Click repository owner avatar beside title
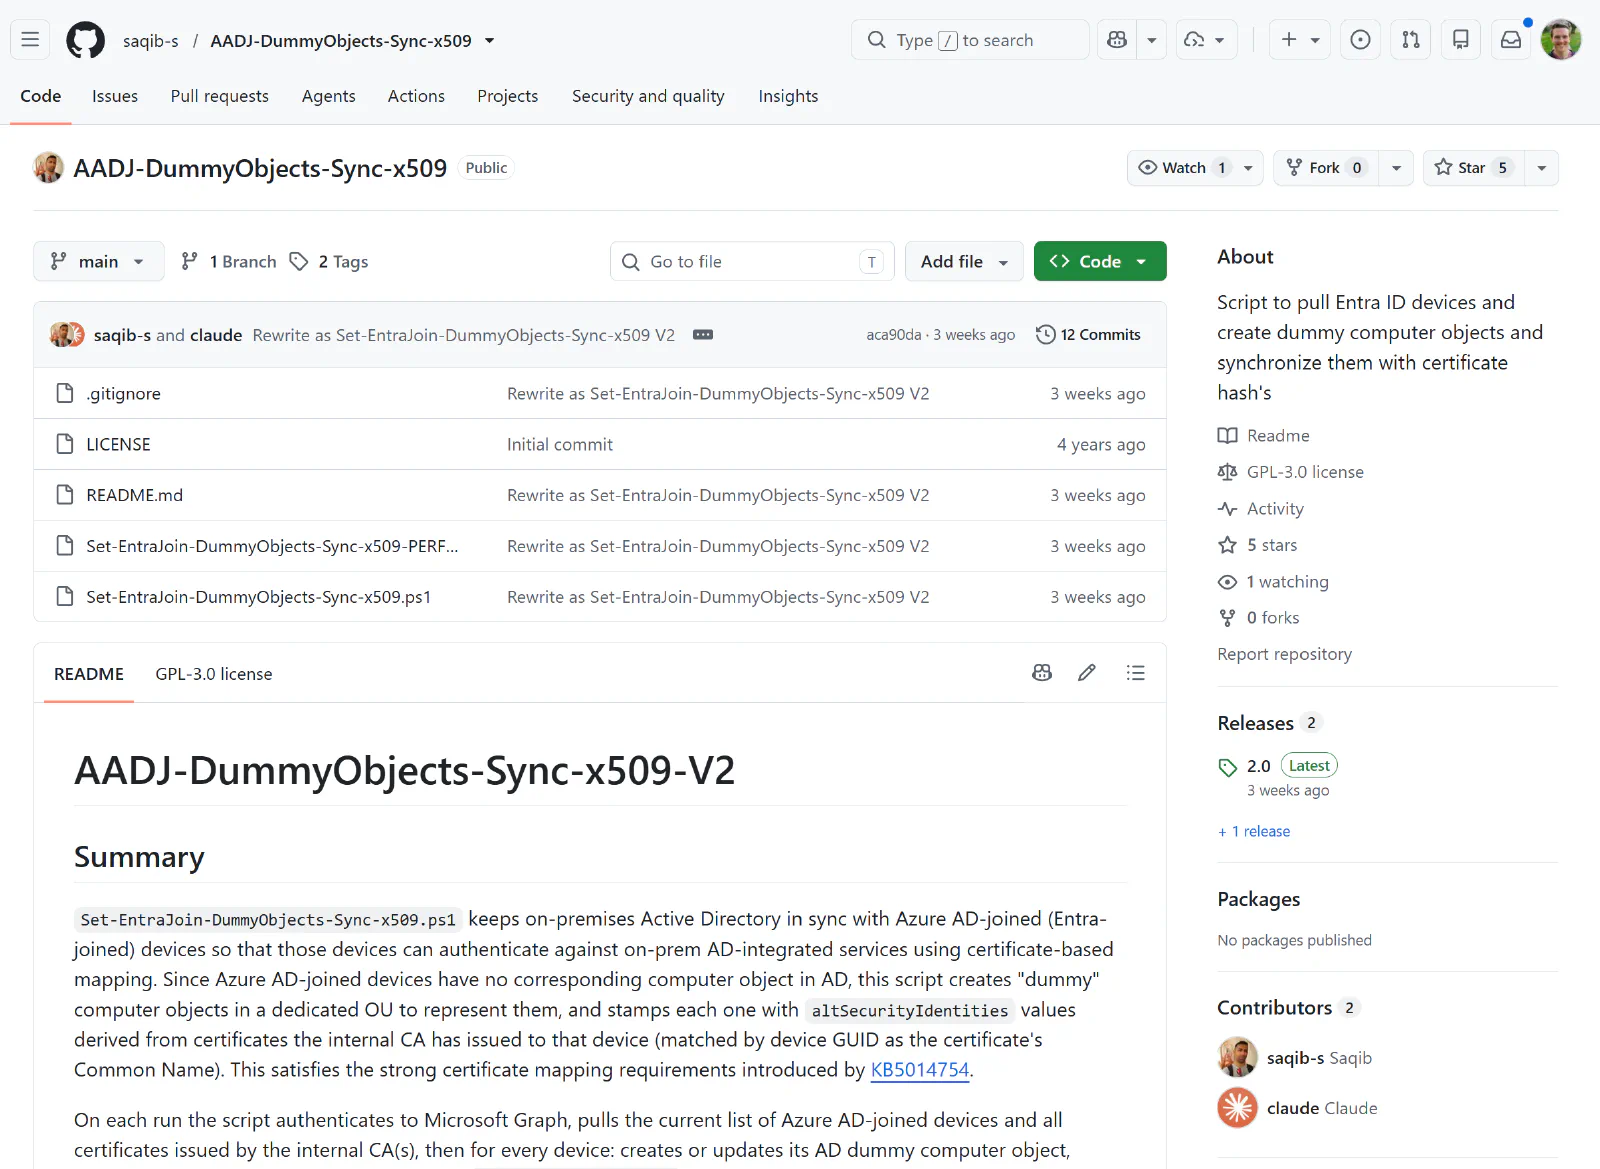This screenshot has height=1169, width=1600. (48, 167)
